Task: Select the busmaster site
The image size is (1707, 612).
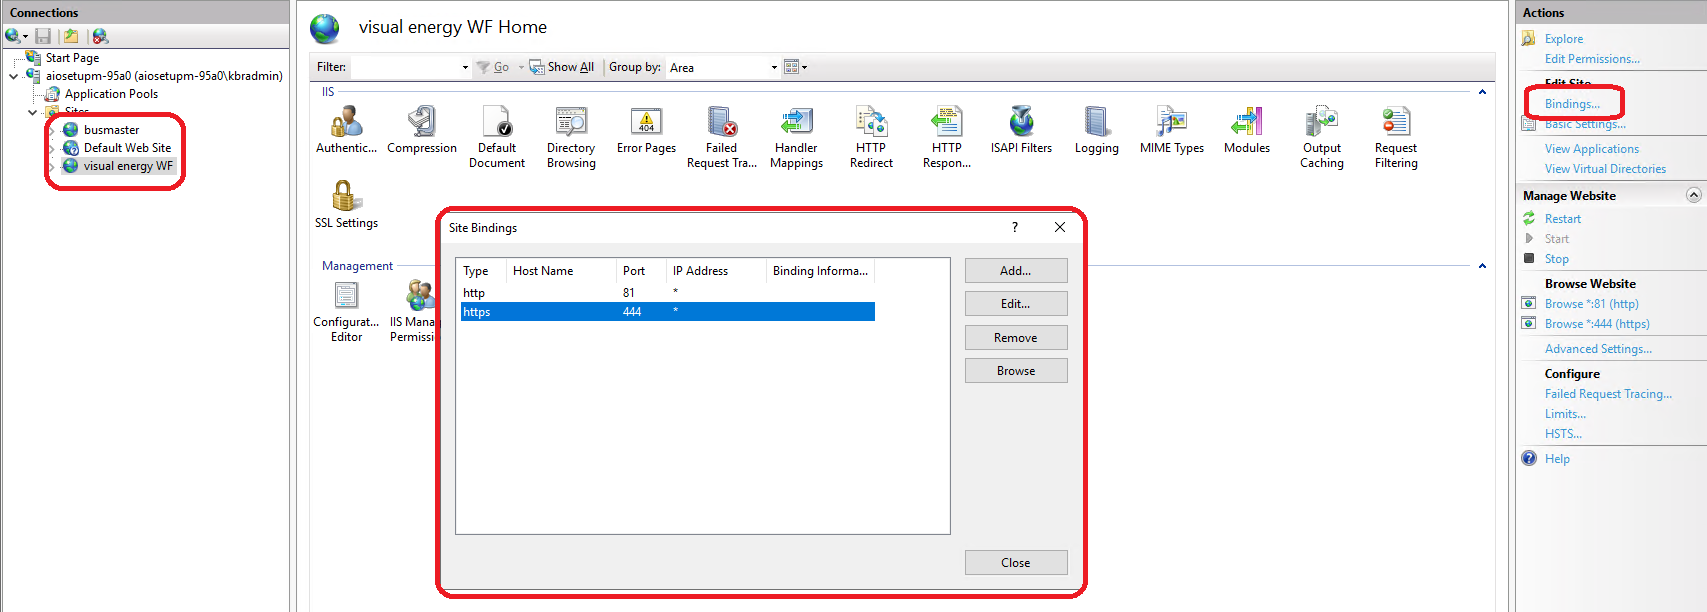Action: (x=111, y=130)
